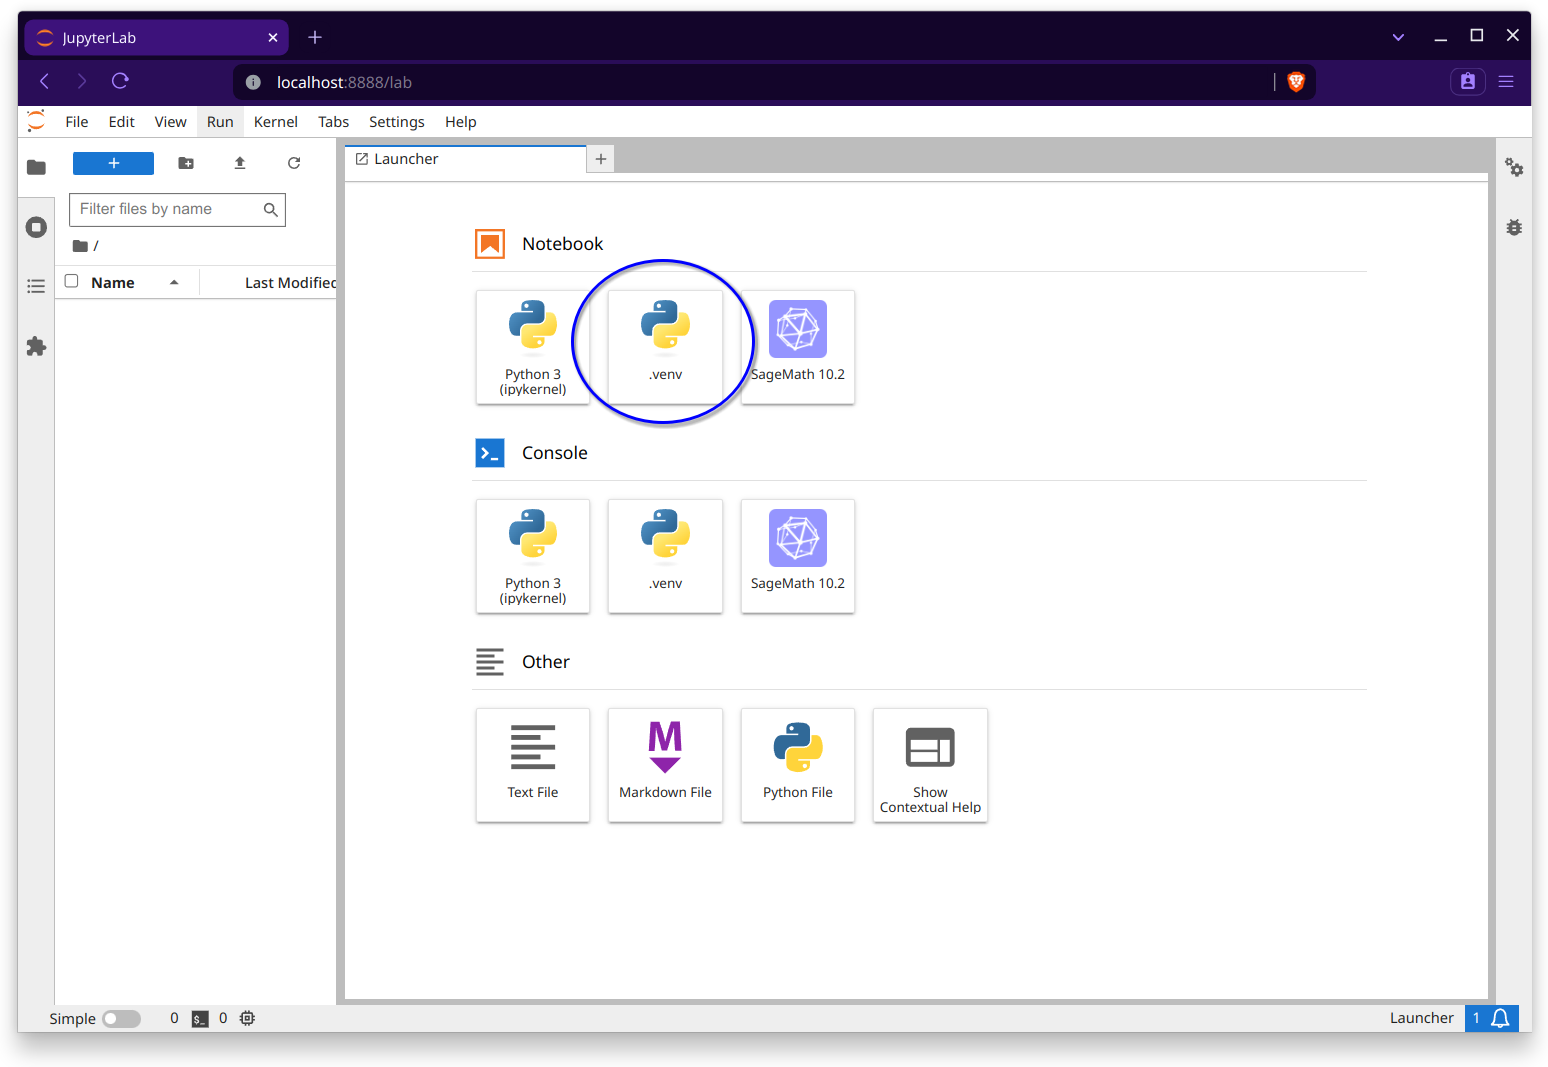Open the Debugger bug icon panel
The image size is (1548, 1067).
point(1514,228)
